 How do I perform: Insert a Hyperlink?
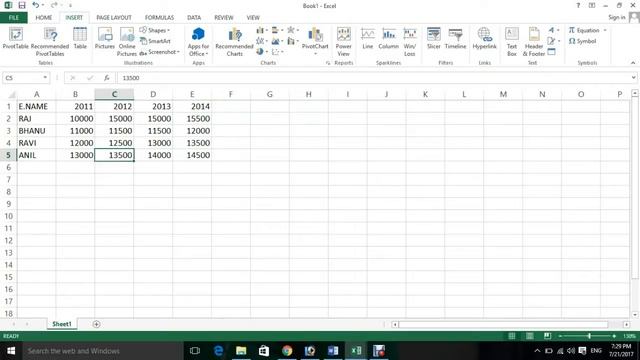(x=484, y=38)
